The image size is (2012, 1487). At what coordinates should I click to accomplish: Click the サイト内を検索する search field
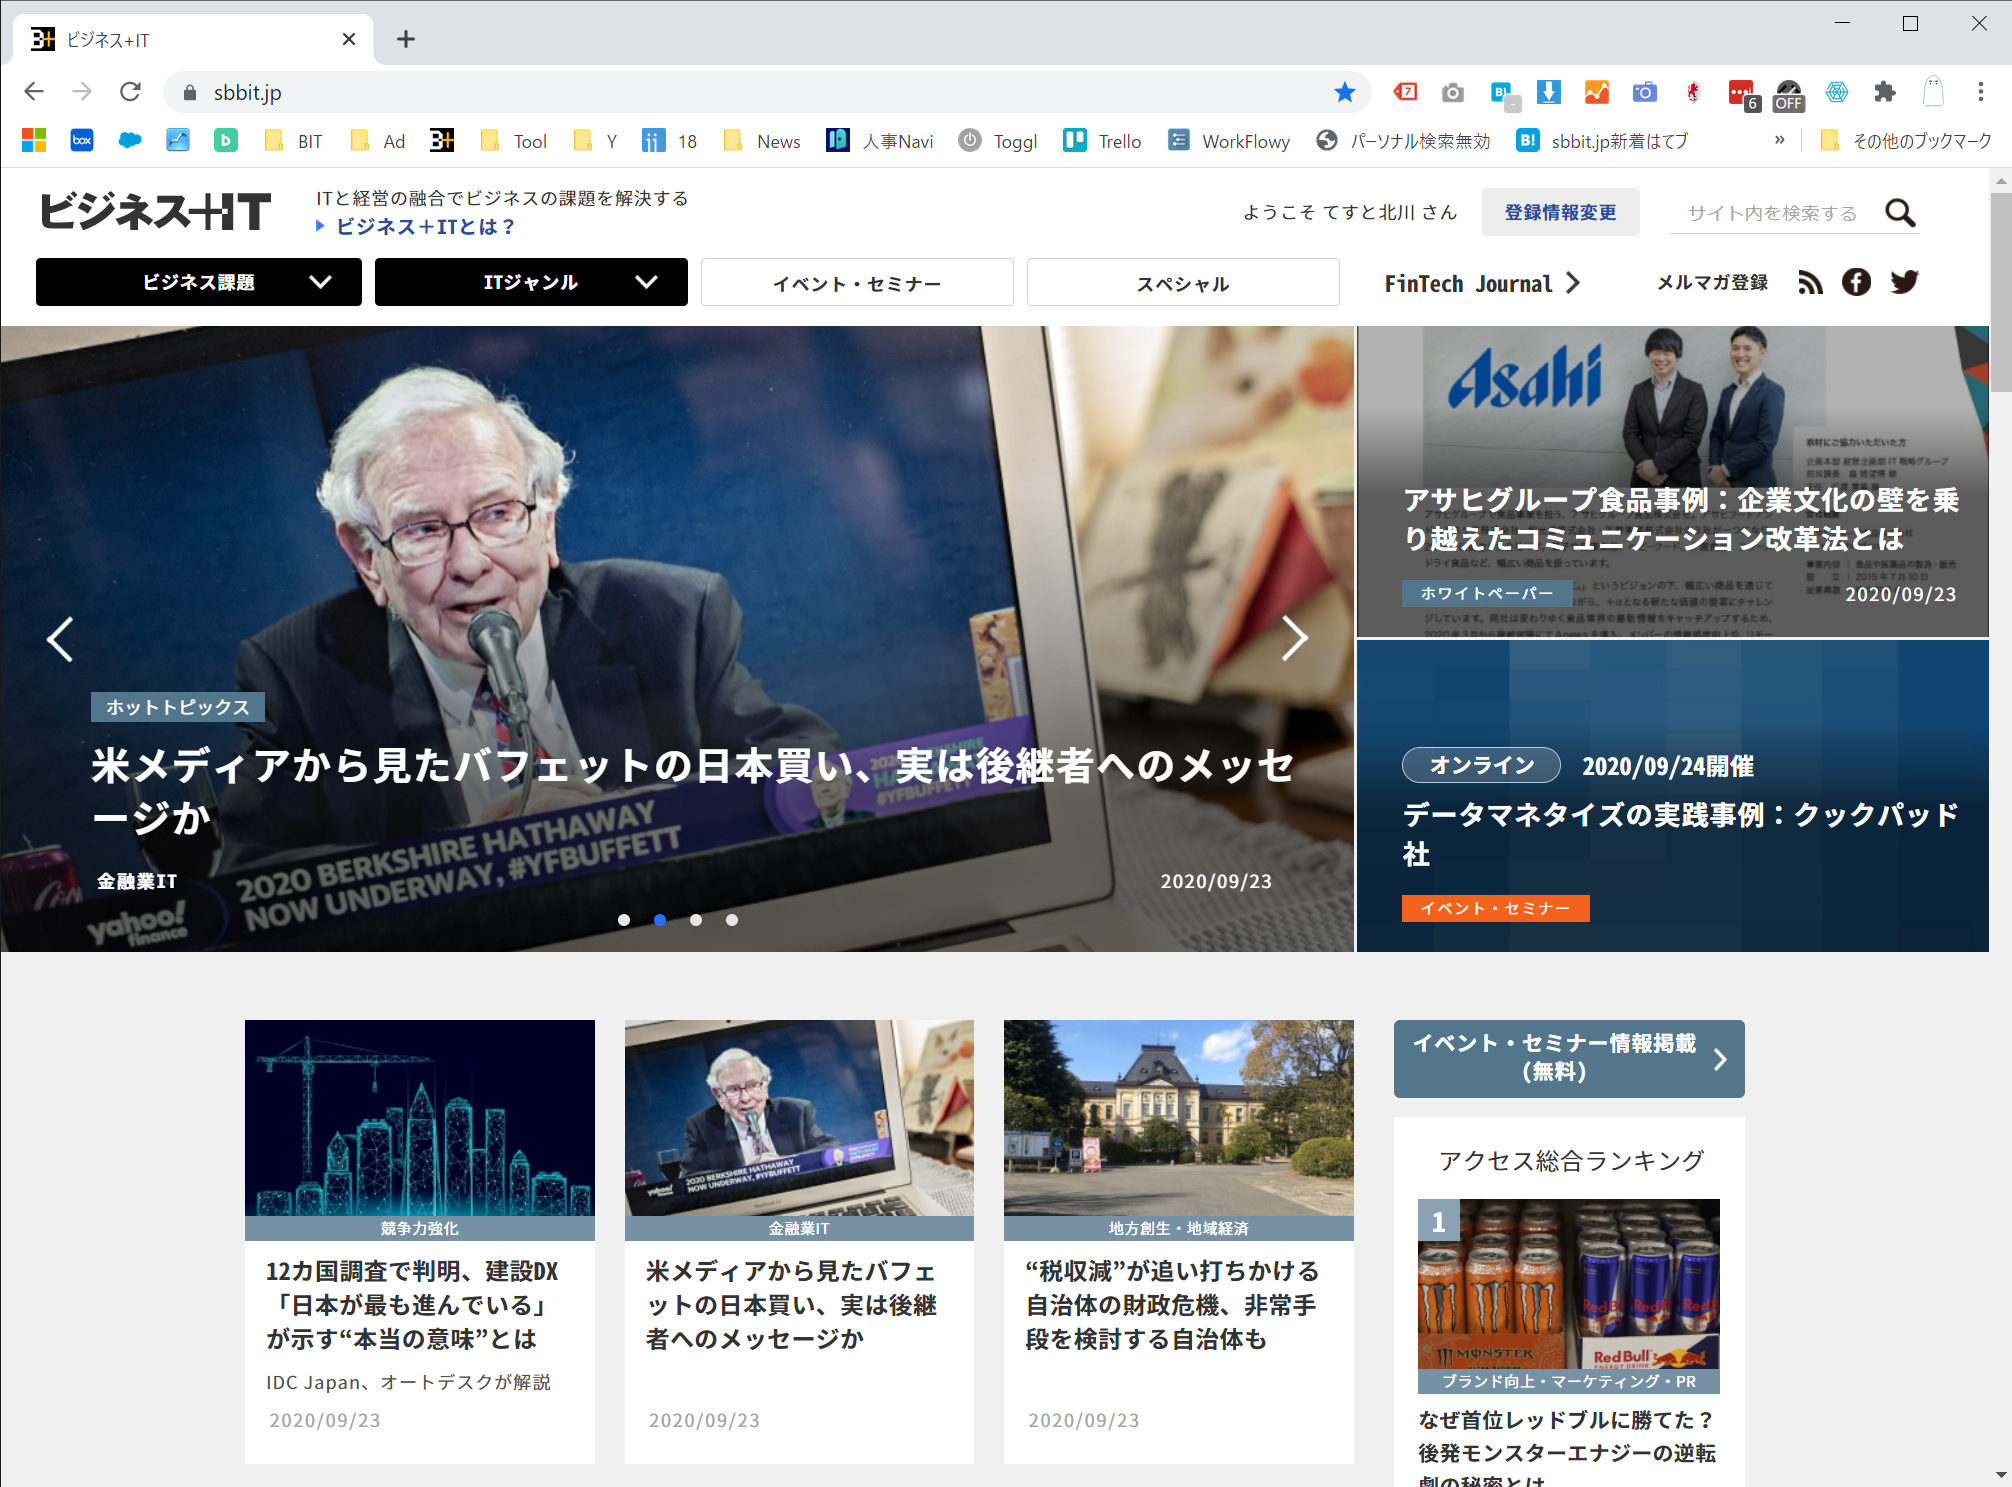coord(1772,213)
